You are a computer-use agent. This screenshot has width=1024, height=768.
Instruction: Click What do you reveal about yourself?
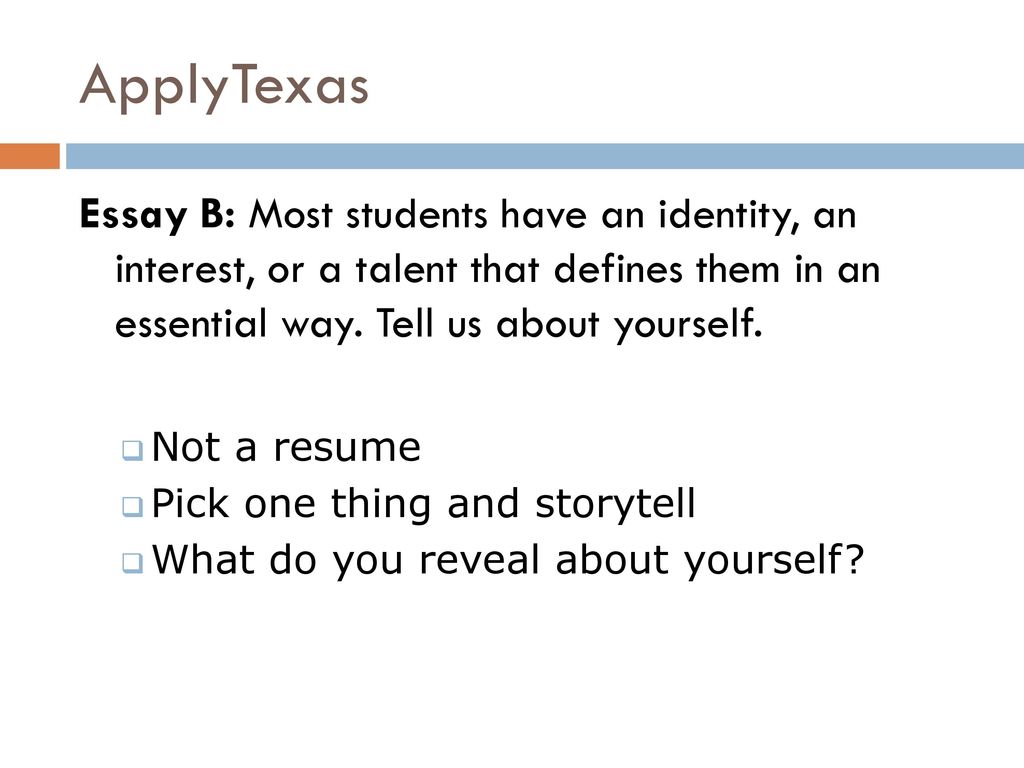508,560
